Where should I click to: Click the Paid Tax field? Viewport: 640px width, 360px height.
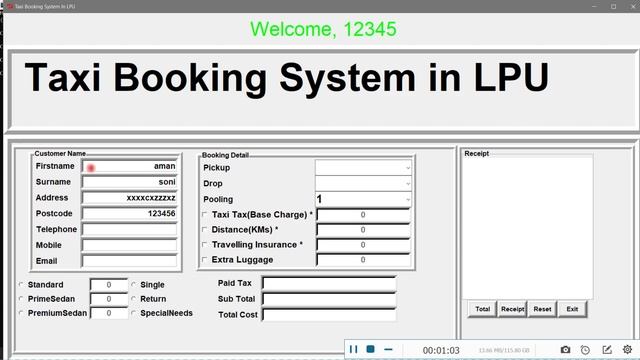pyautogui.click(x=329, y=283)
